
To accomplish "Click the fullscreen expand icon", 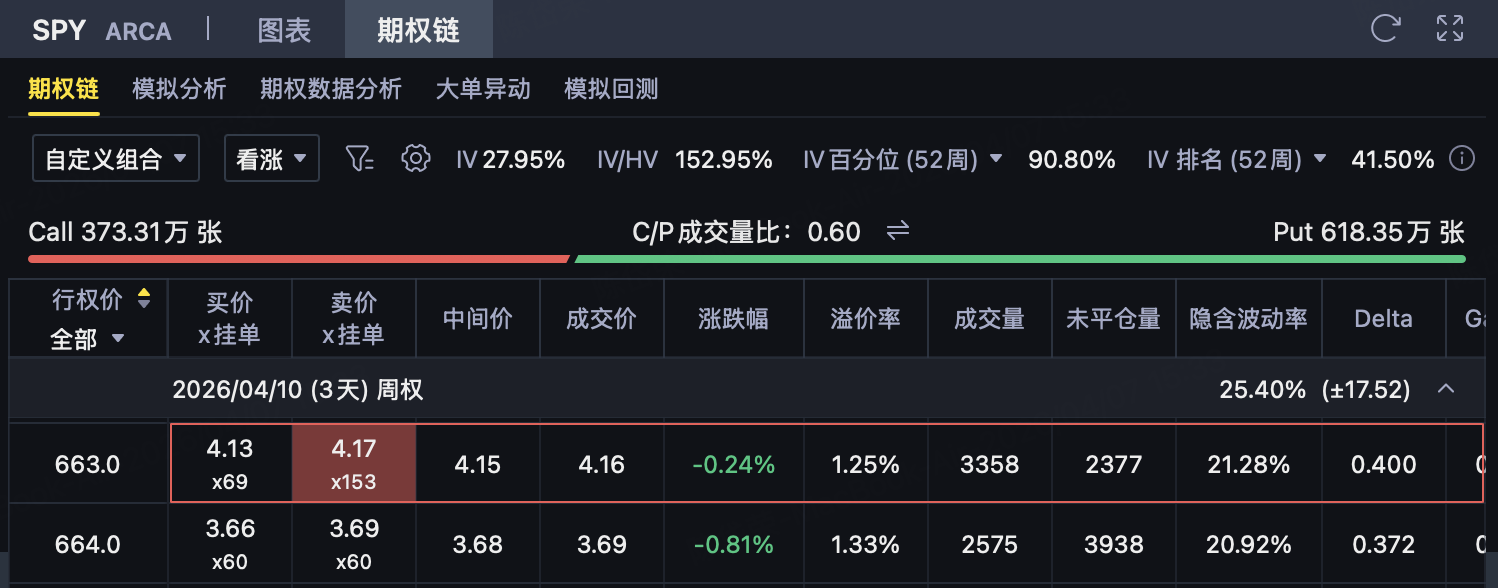I will pyautogui.click(x=1449, y=28).
